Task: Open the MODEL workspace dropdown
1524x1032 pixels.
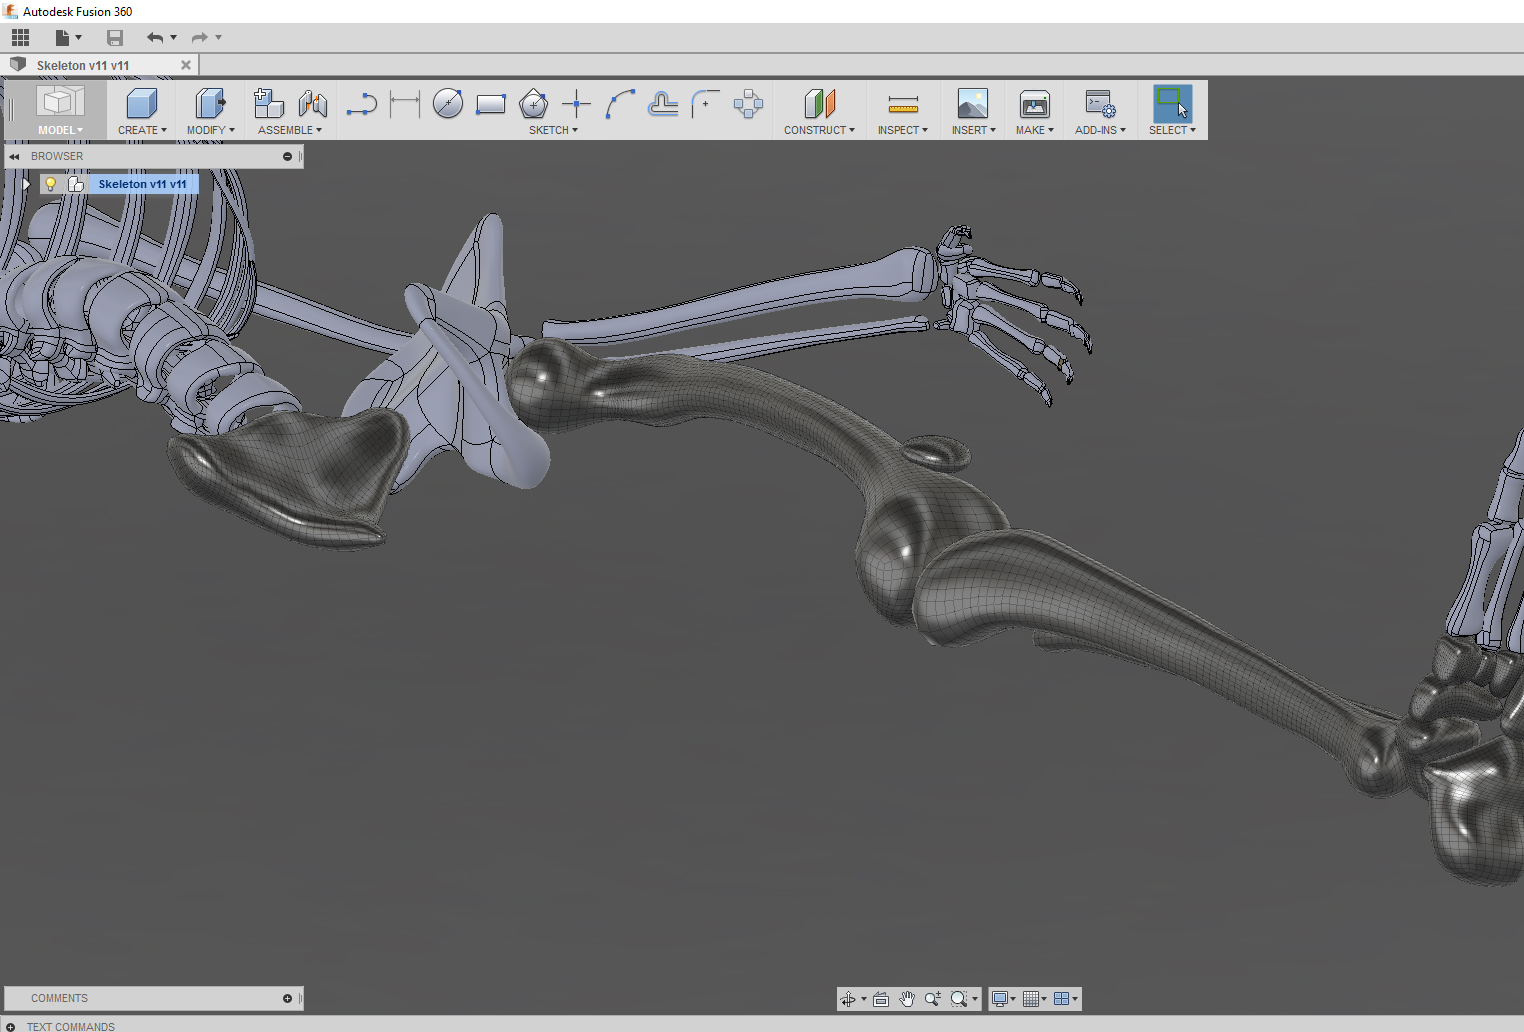Action: [60, 130]
